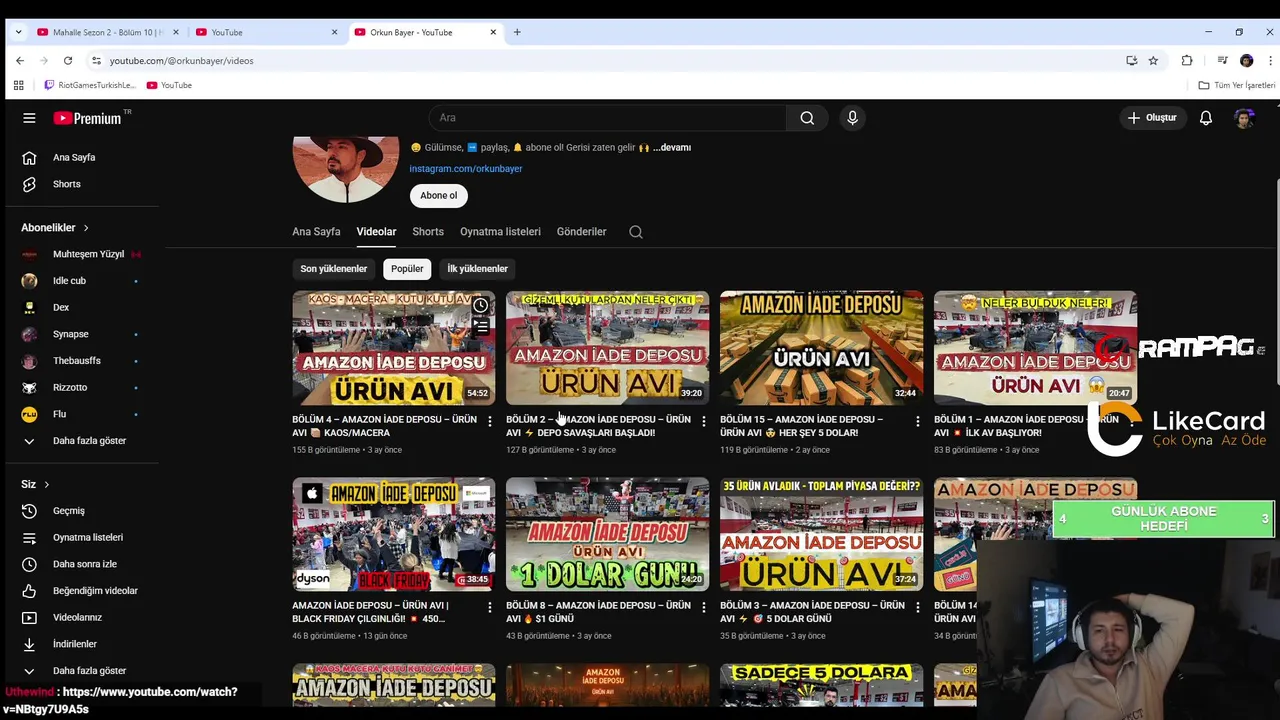Expand Abonelikler section arrow
1280x720 pixels.
click(x=86, y=228)
